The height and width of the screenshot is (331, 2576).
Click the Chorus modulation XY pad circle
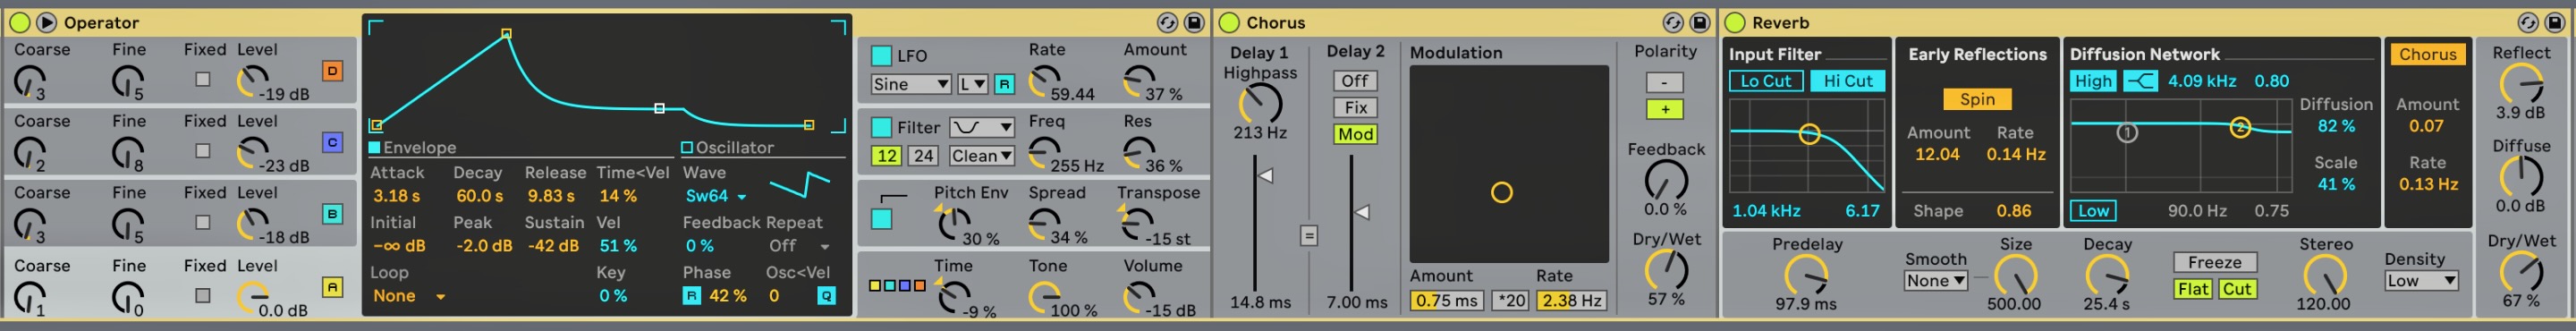click(x=1501, y=193)
